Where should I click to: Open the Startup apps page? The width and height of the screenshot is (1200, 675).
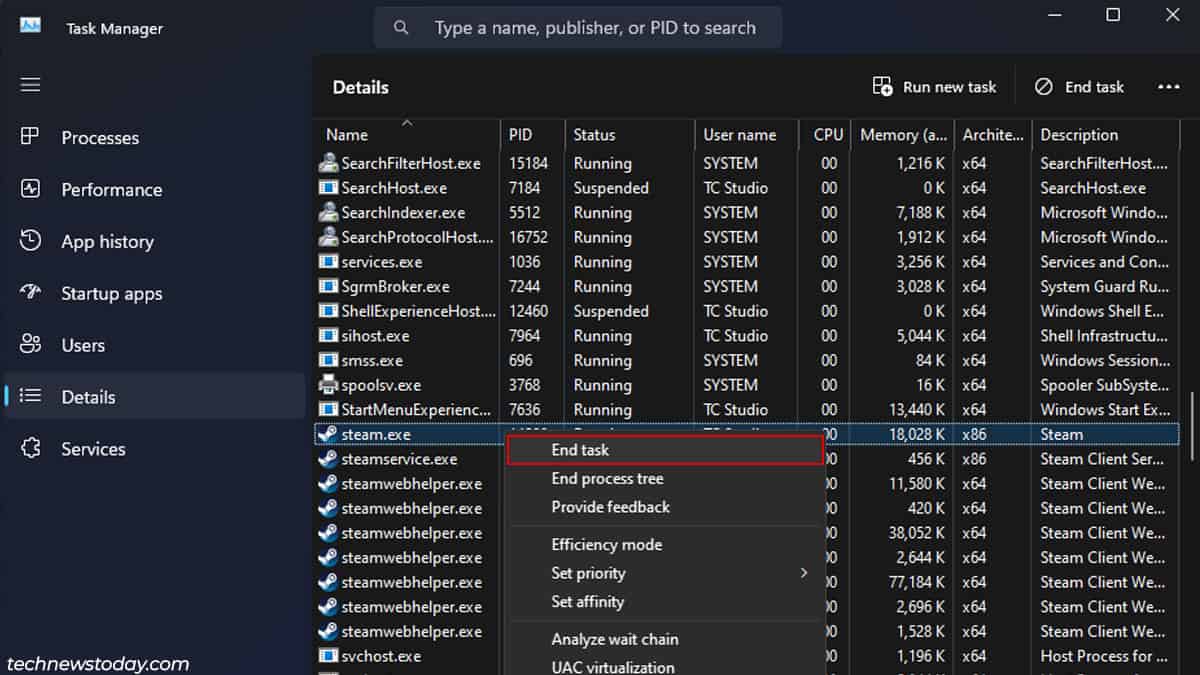coord(155,294)
